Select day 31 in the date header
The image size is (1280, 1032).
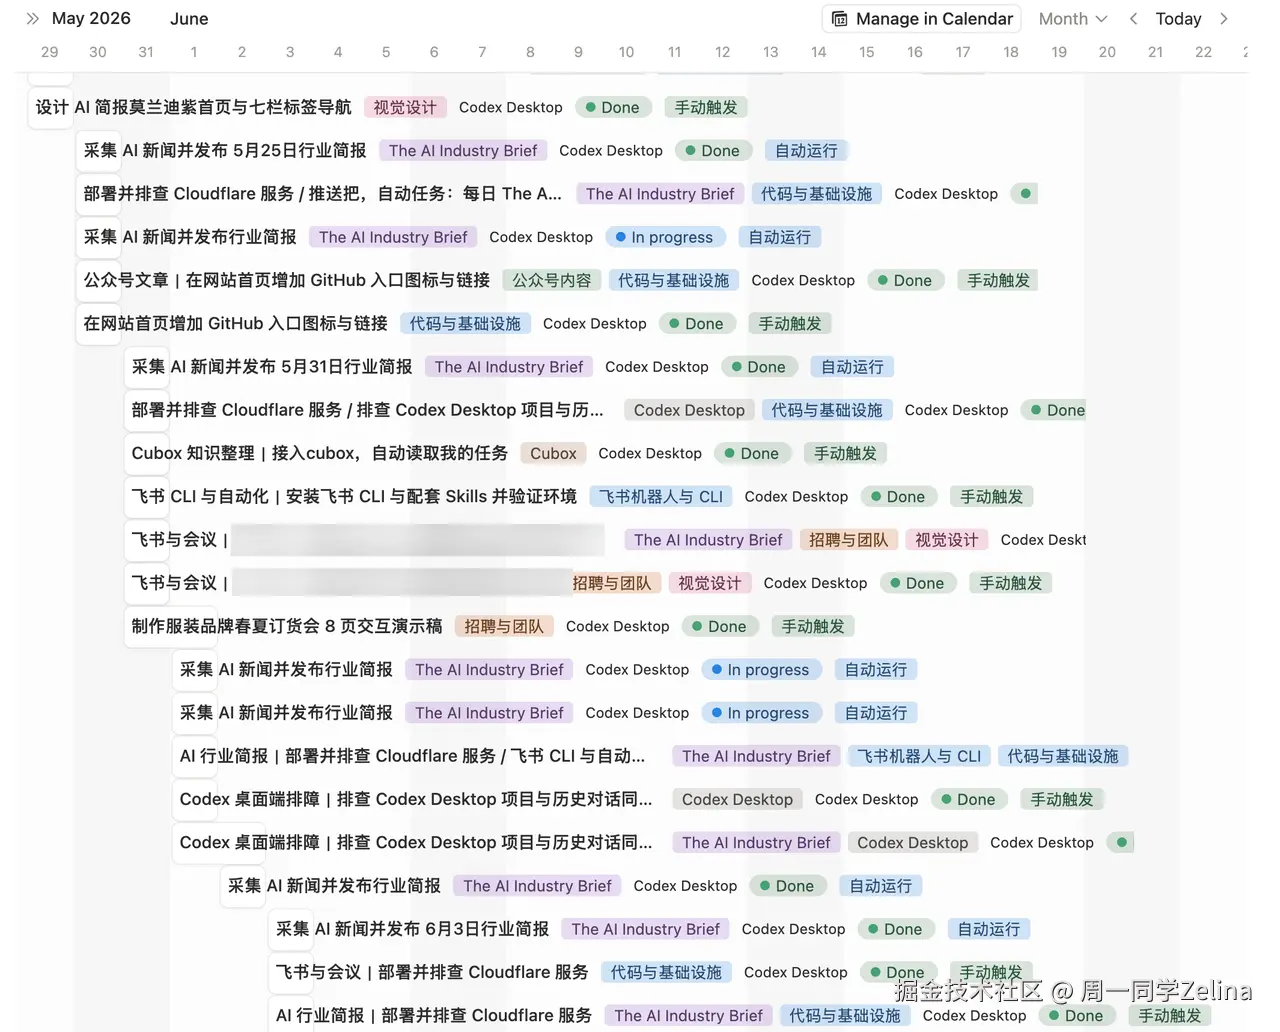click(x=146, y=52)
